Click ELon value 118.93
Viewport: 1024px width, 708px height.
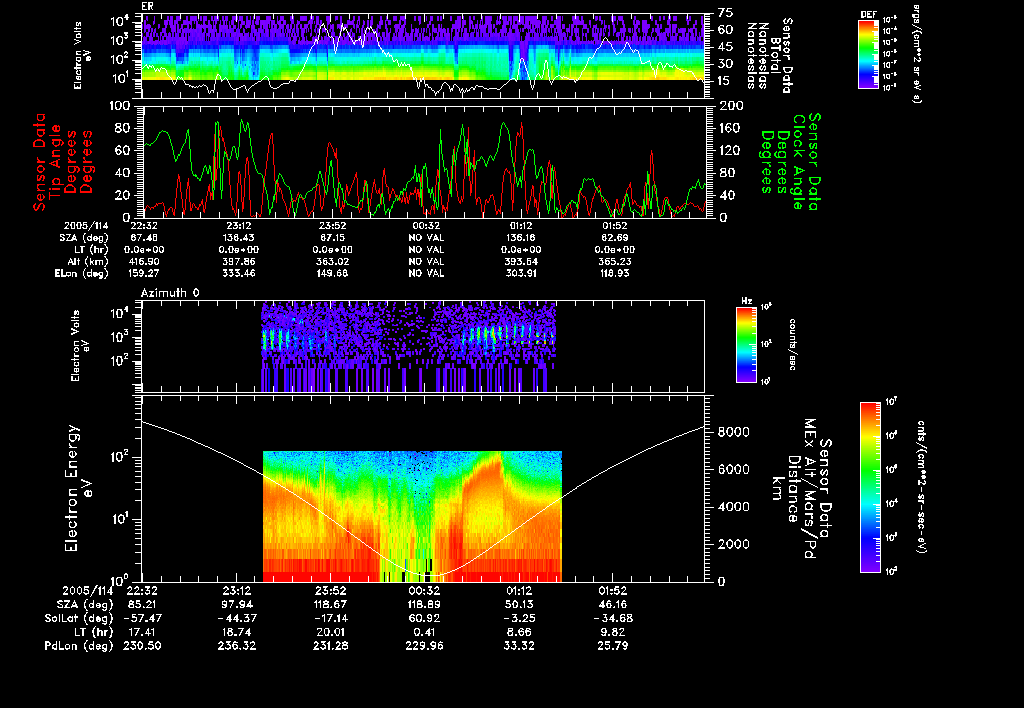point(615,273)
